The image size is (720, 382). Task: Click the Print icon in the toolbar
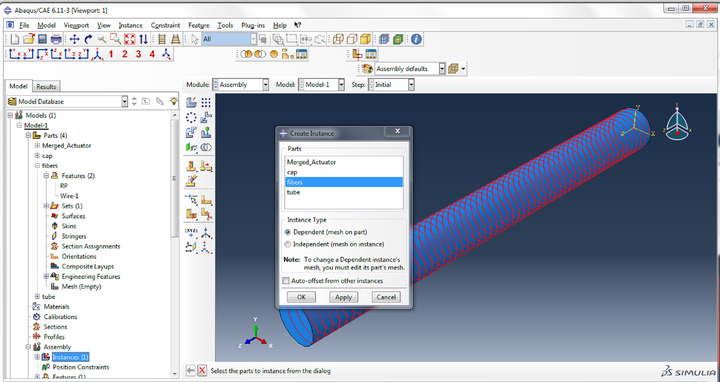click(56, 39)
